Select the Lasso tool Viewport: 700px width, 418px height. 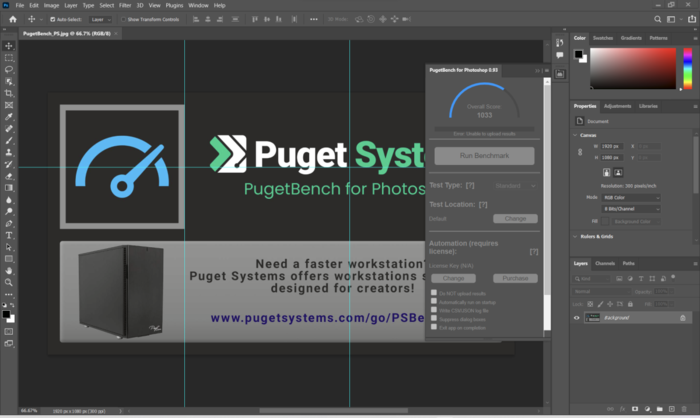click(x=8, y=70)
